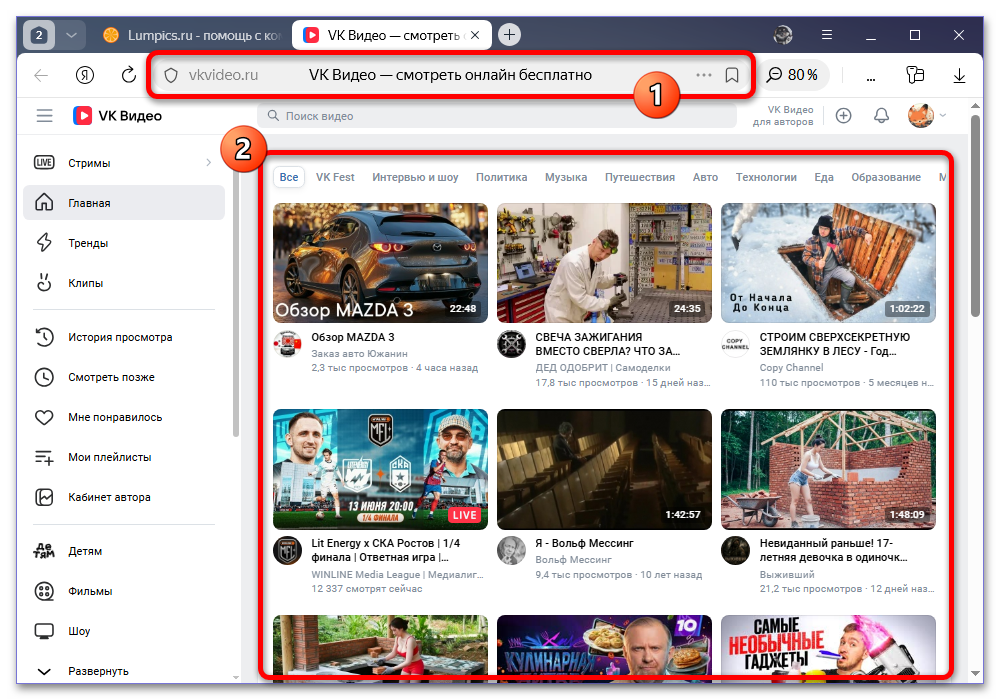Play the Я - Вольф Мессинг thumbnail
Image resolution: width=1000 pixels, height=700 pixels.
pyautogui.click(x=604, y=469)
